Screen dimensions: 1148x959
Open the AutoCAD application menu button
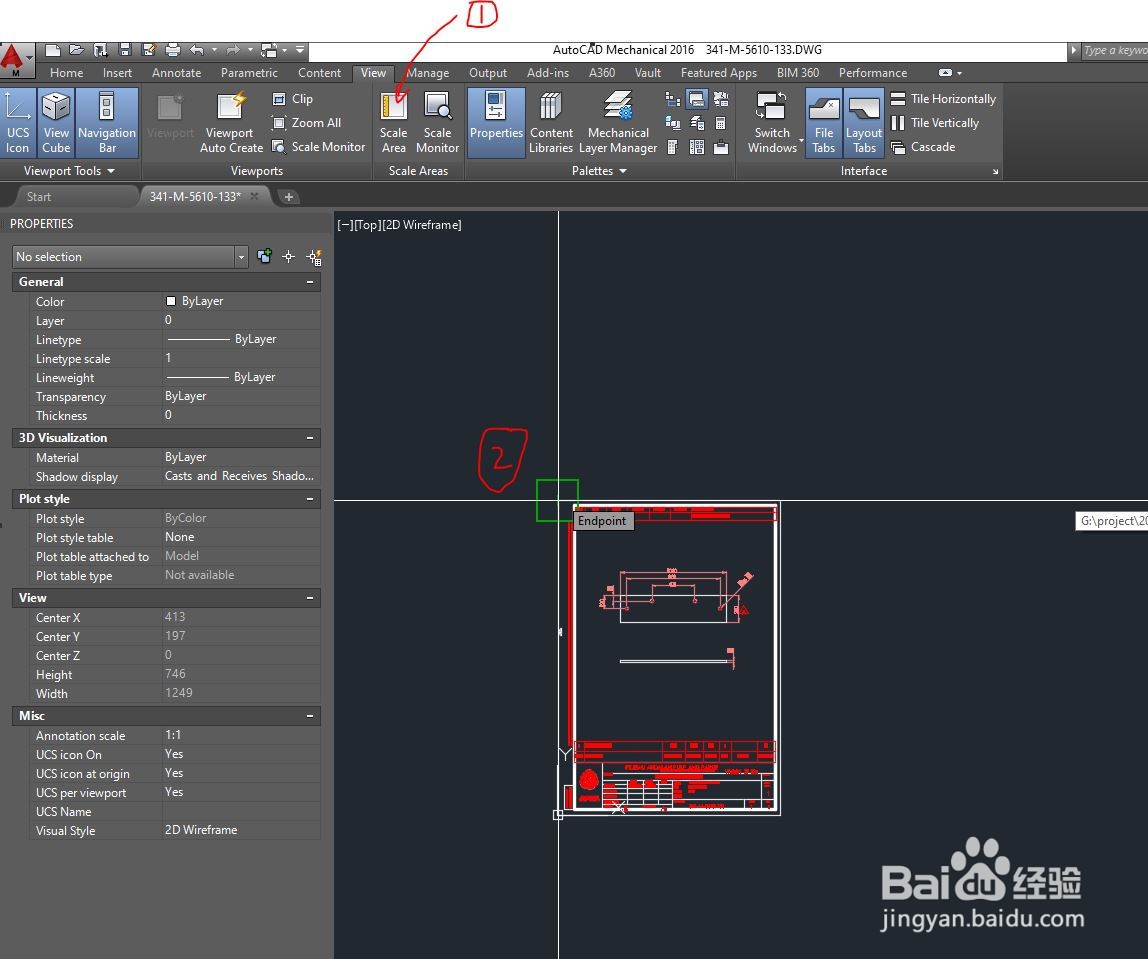(x=16, y=60)
